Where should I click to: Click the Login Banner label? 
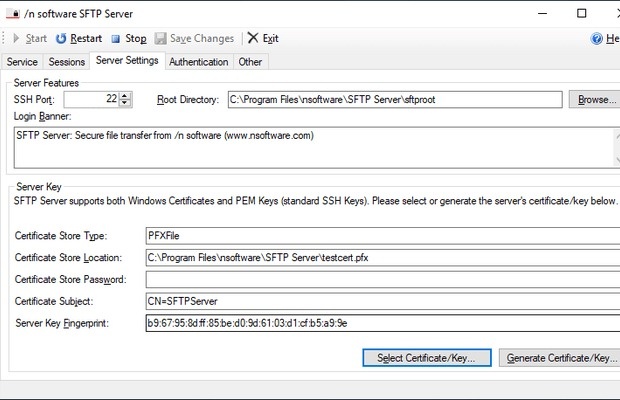coord(42,117)
